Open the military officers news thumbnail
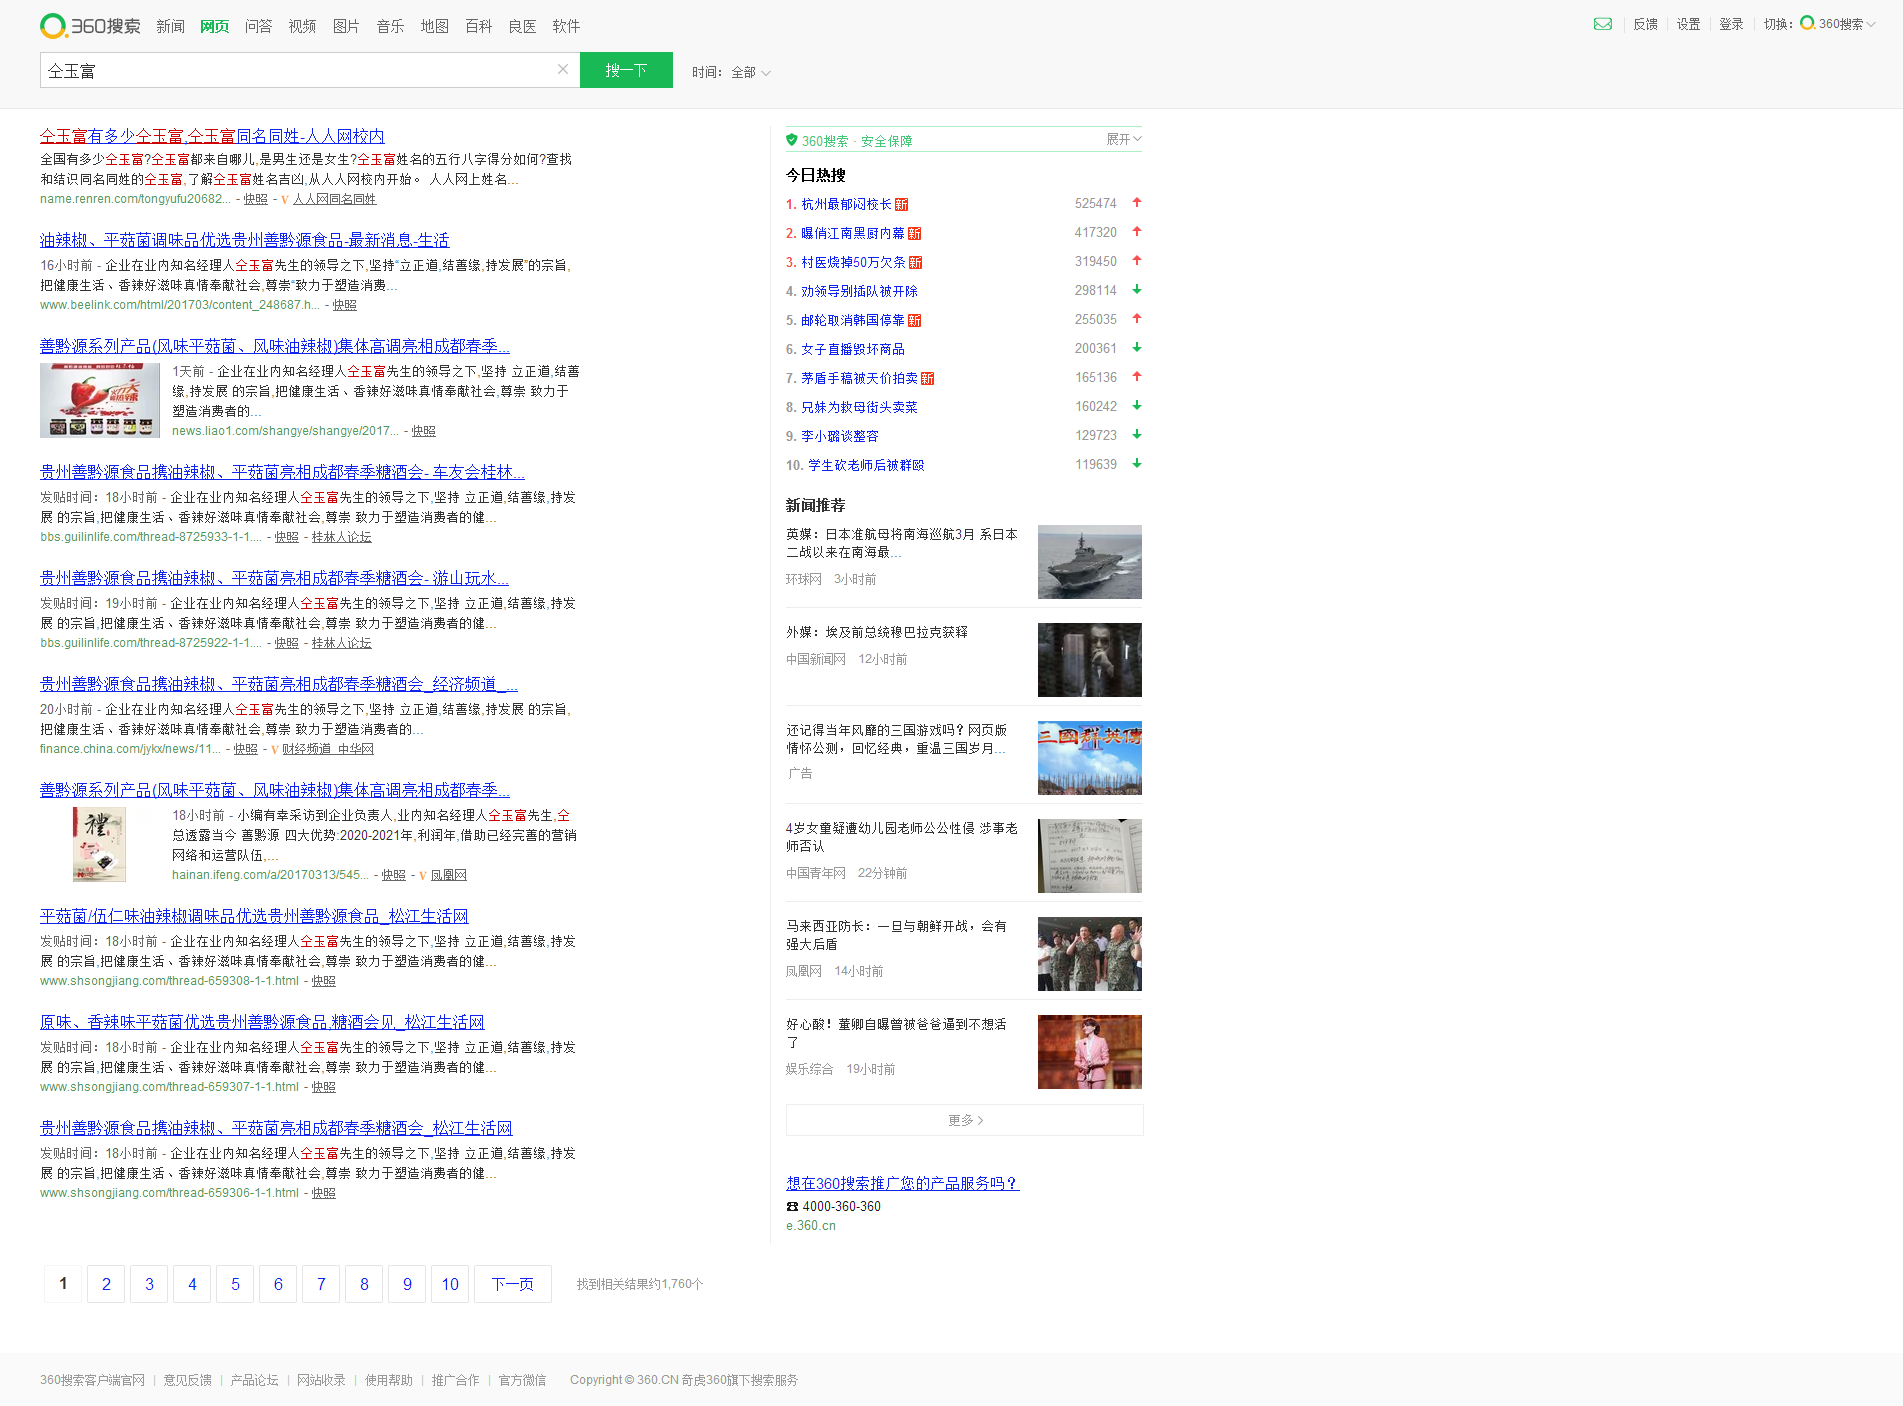 [1090, 954]
